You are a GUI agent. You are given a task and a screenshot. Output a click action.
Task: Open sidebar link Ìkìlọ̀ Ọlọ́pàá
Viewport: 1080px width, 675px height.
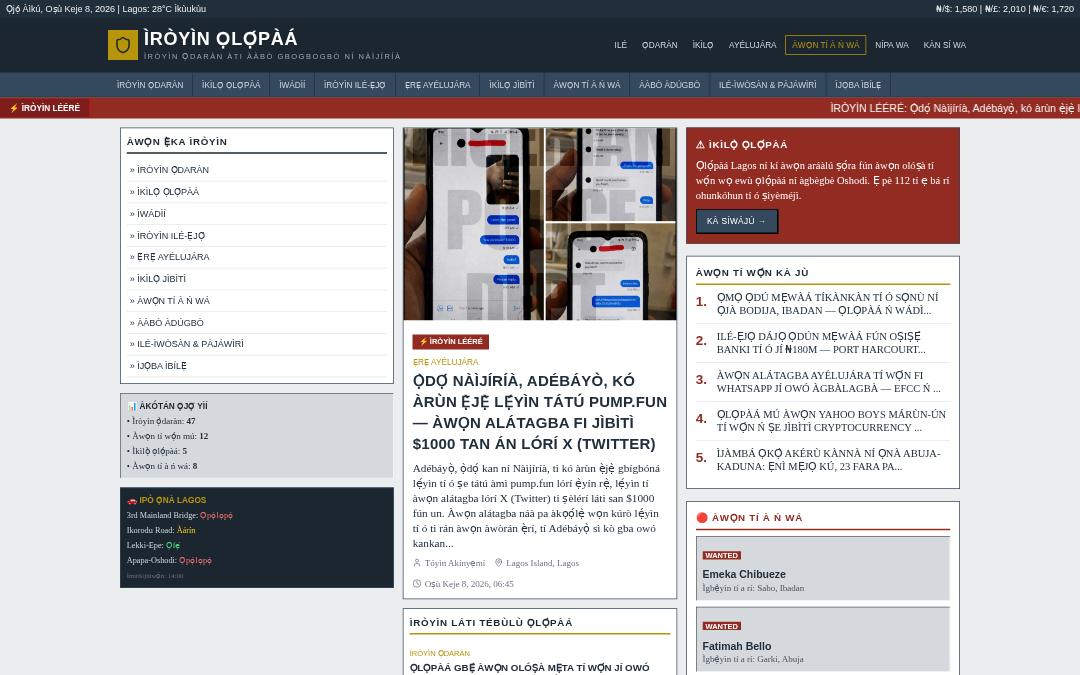tap(165, 192)
